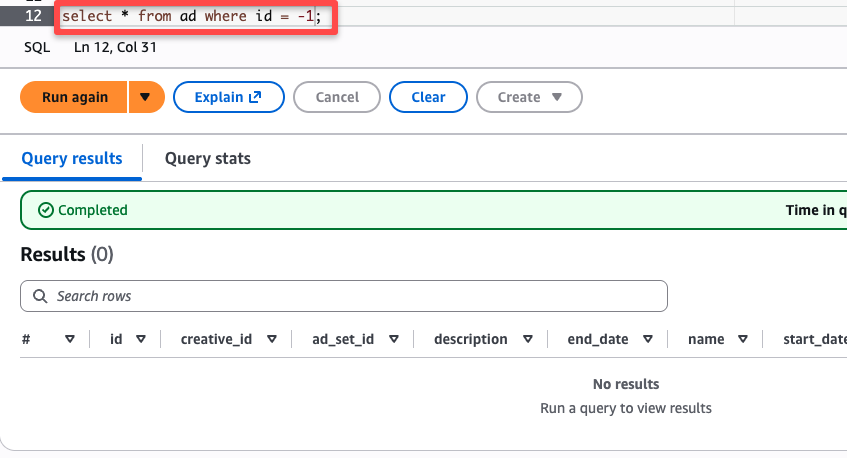Viewport: 847px width, 458px height.
Task: Click into the SQL query on line 12
Action: click(x=191, y=16)
